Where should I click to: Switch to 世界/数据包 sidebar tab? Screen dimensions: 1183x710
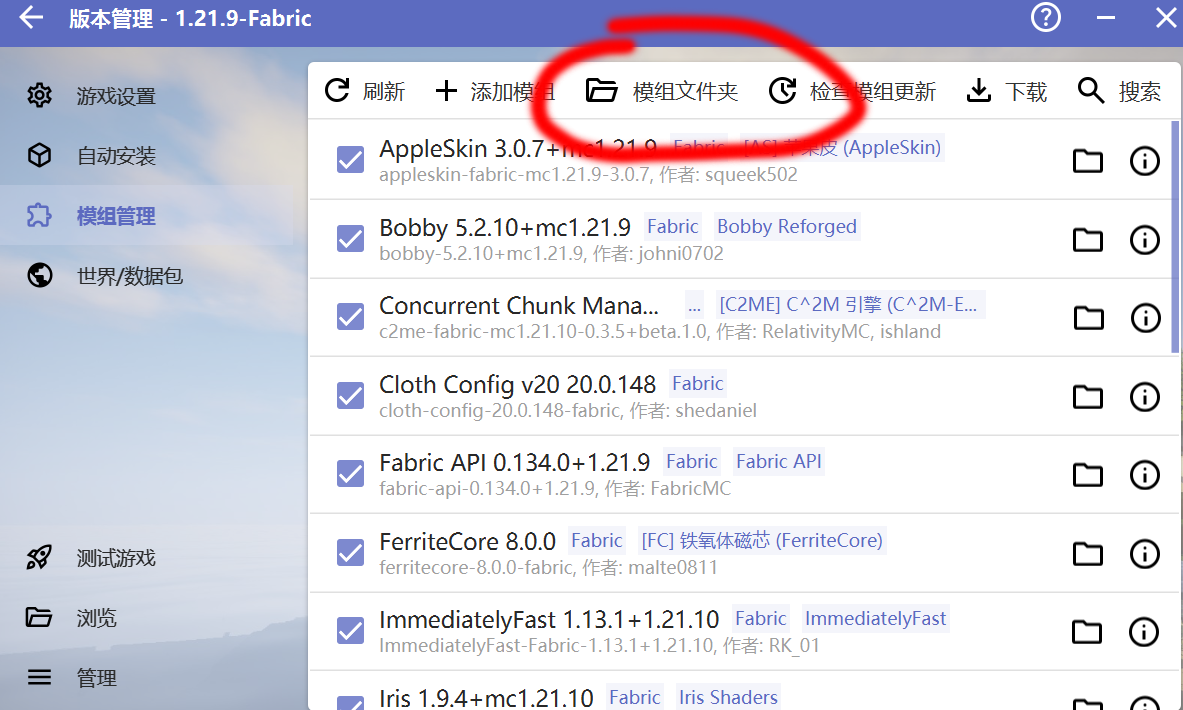(x=129, y=276)
